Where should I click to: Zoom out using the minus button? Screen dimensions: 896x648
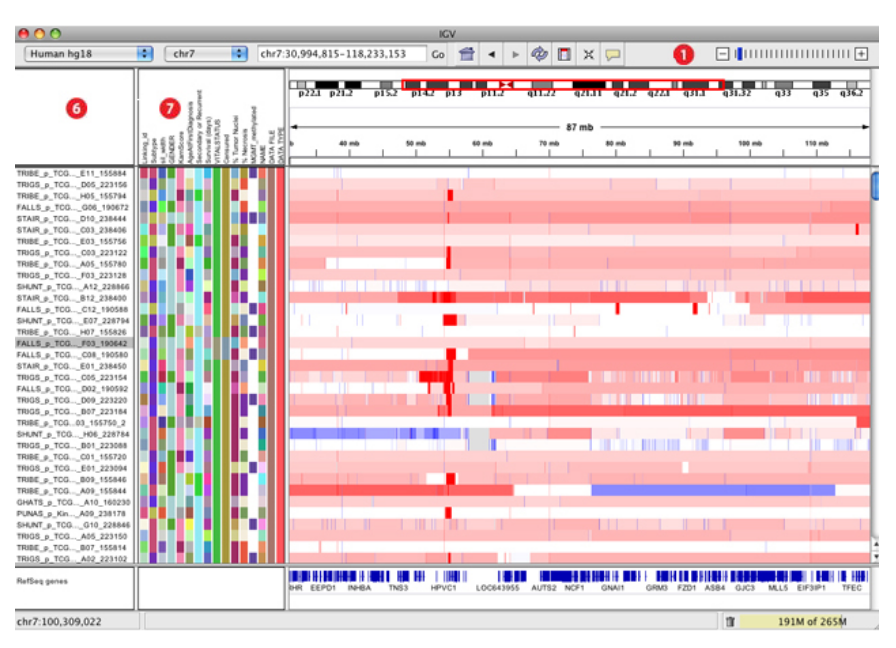click(722, 54)
